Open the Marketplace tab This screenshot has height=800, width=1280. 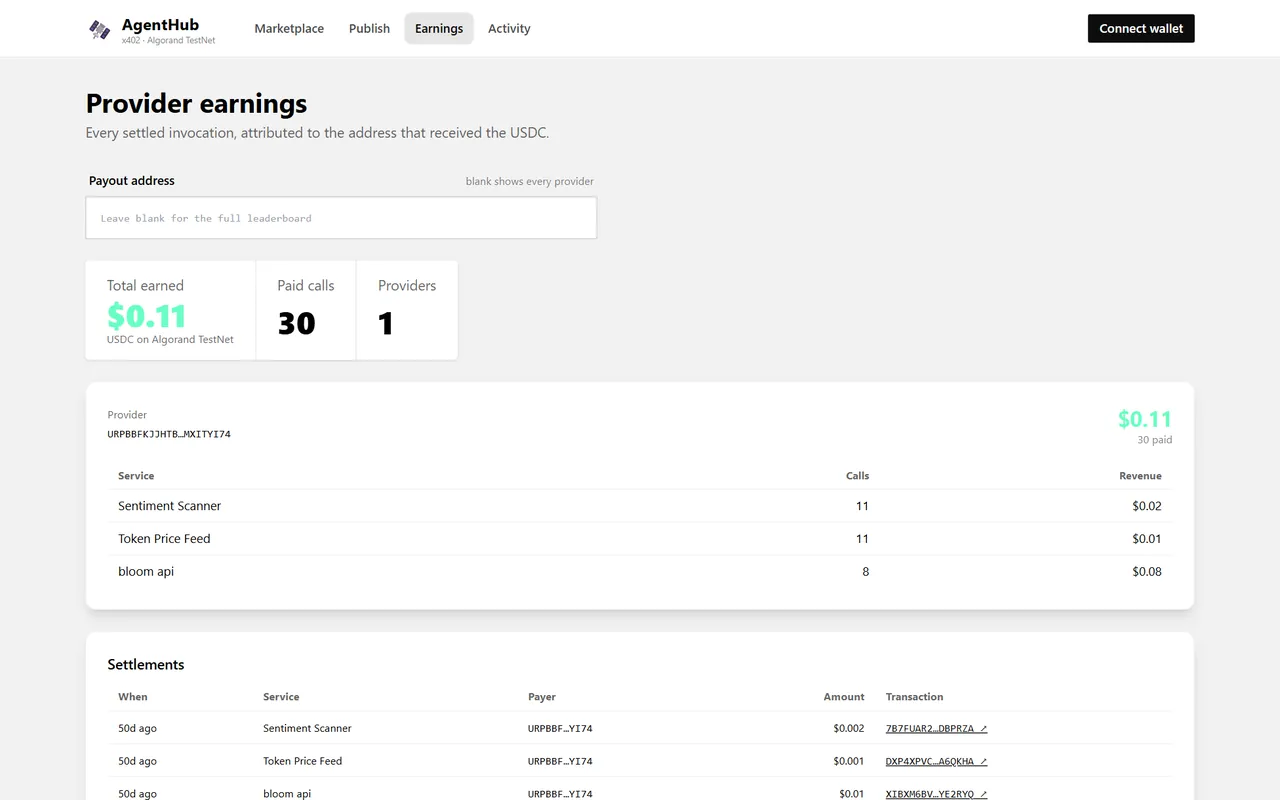(x=289, y=29)
